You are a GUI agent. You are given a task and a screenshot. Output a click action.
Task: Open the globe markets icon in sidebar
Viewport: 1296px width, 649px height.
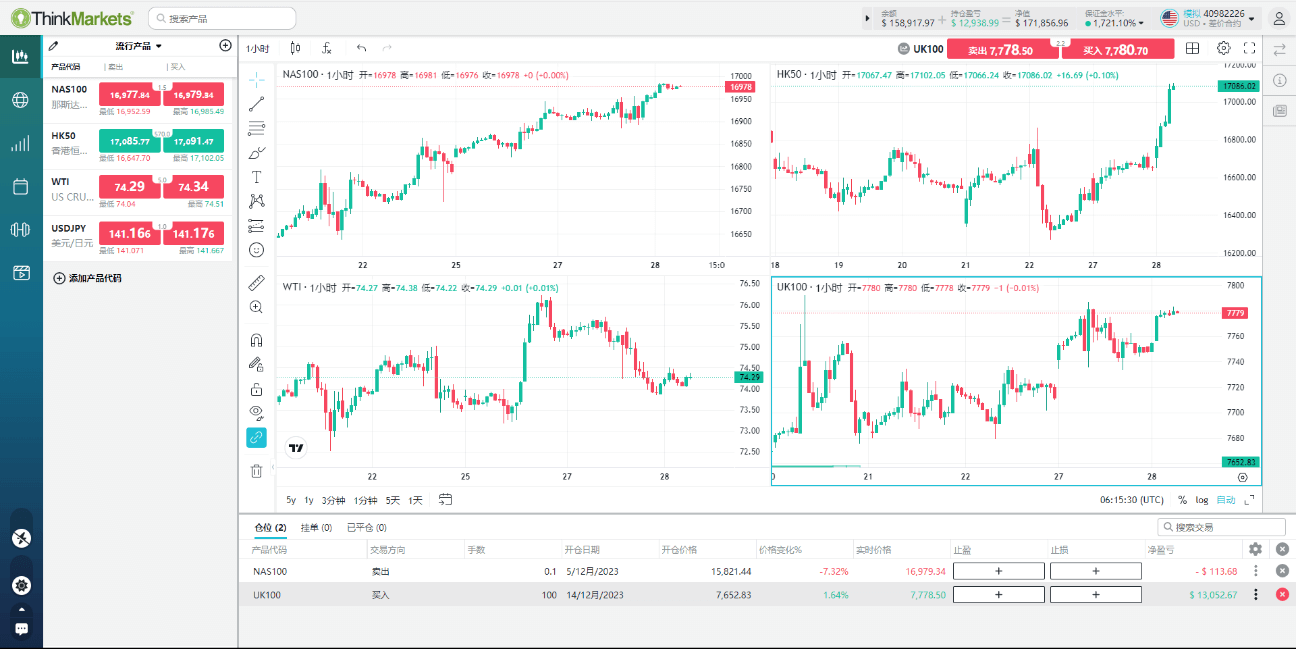20,100
